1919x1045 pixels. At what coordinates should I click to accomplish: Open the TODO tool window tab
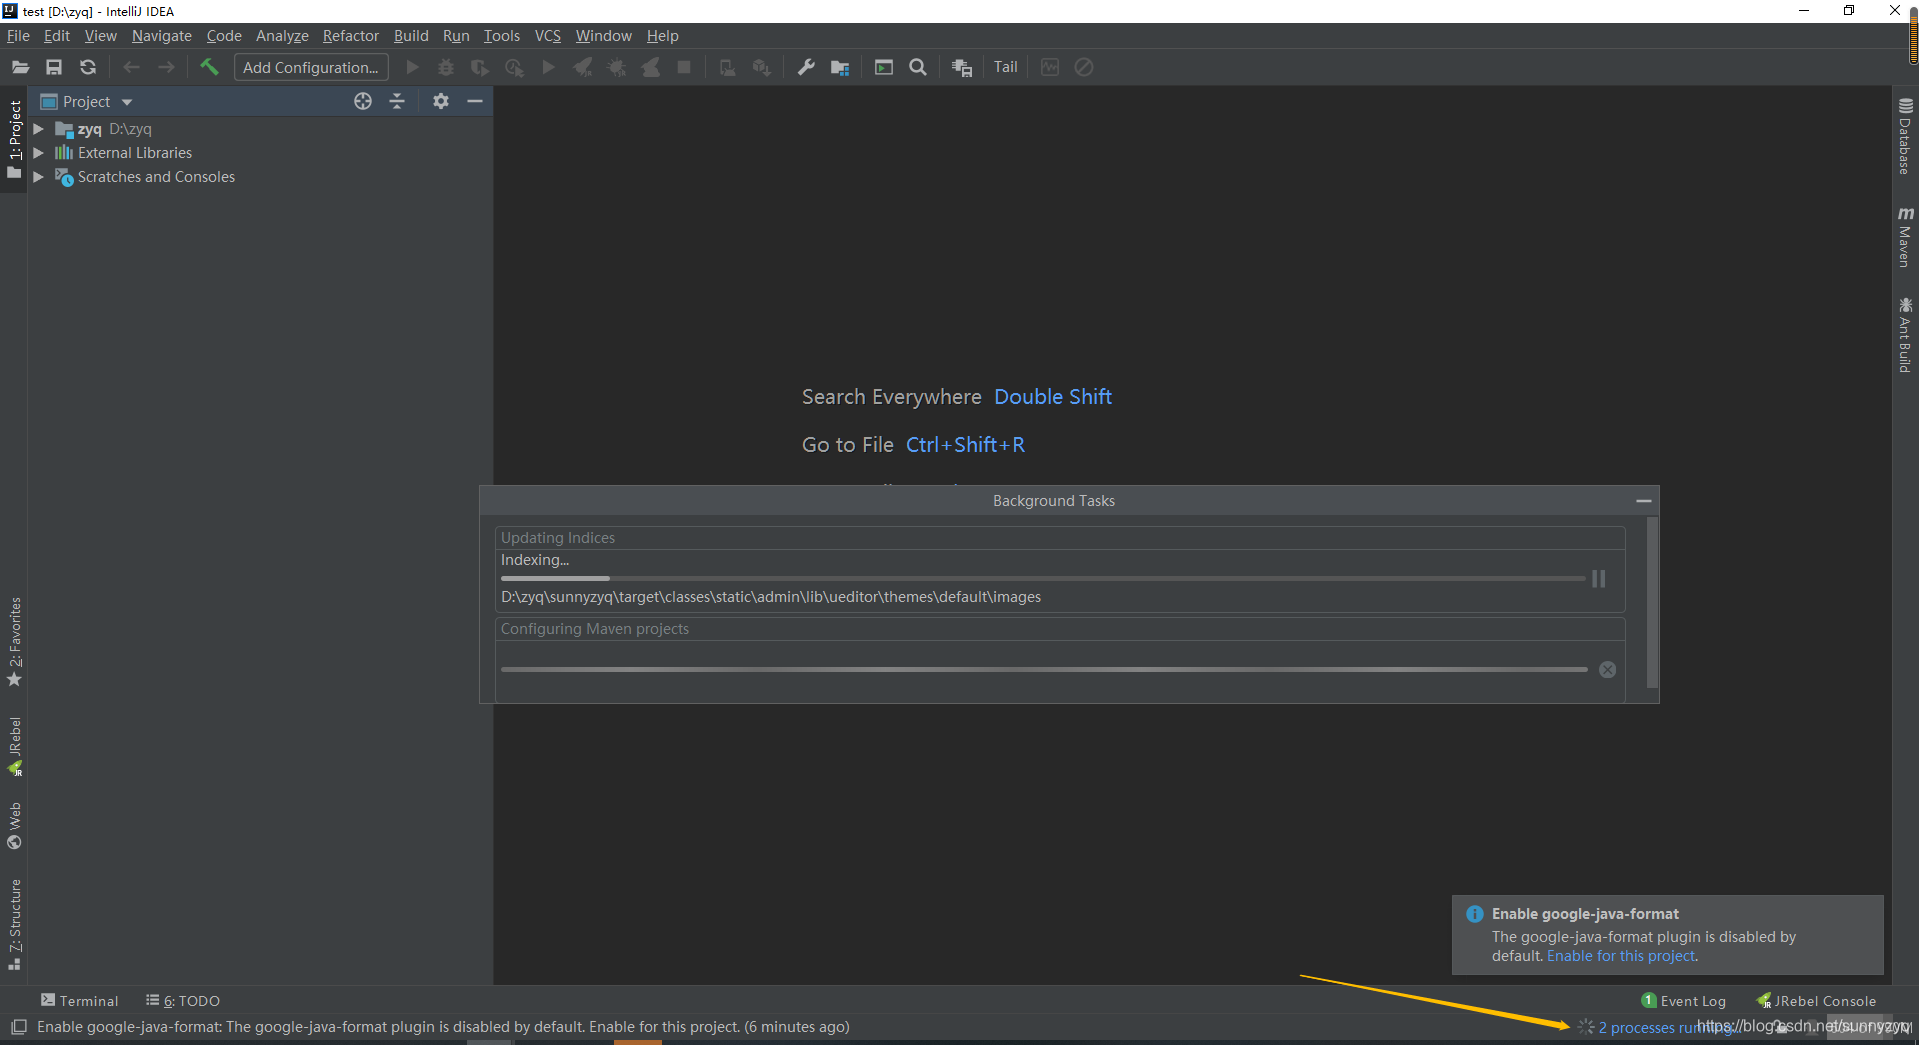pos(183,1000)
